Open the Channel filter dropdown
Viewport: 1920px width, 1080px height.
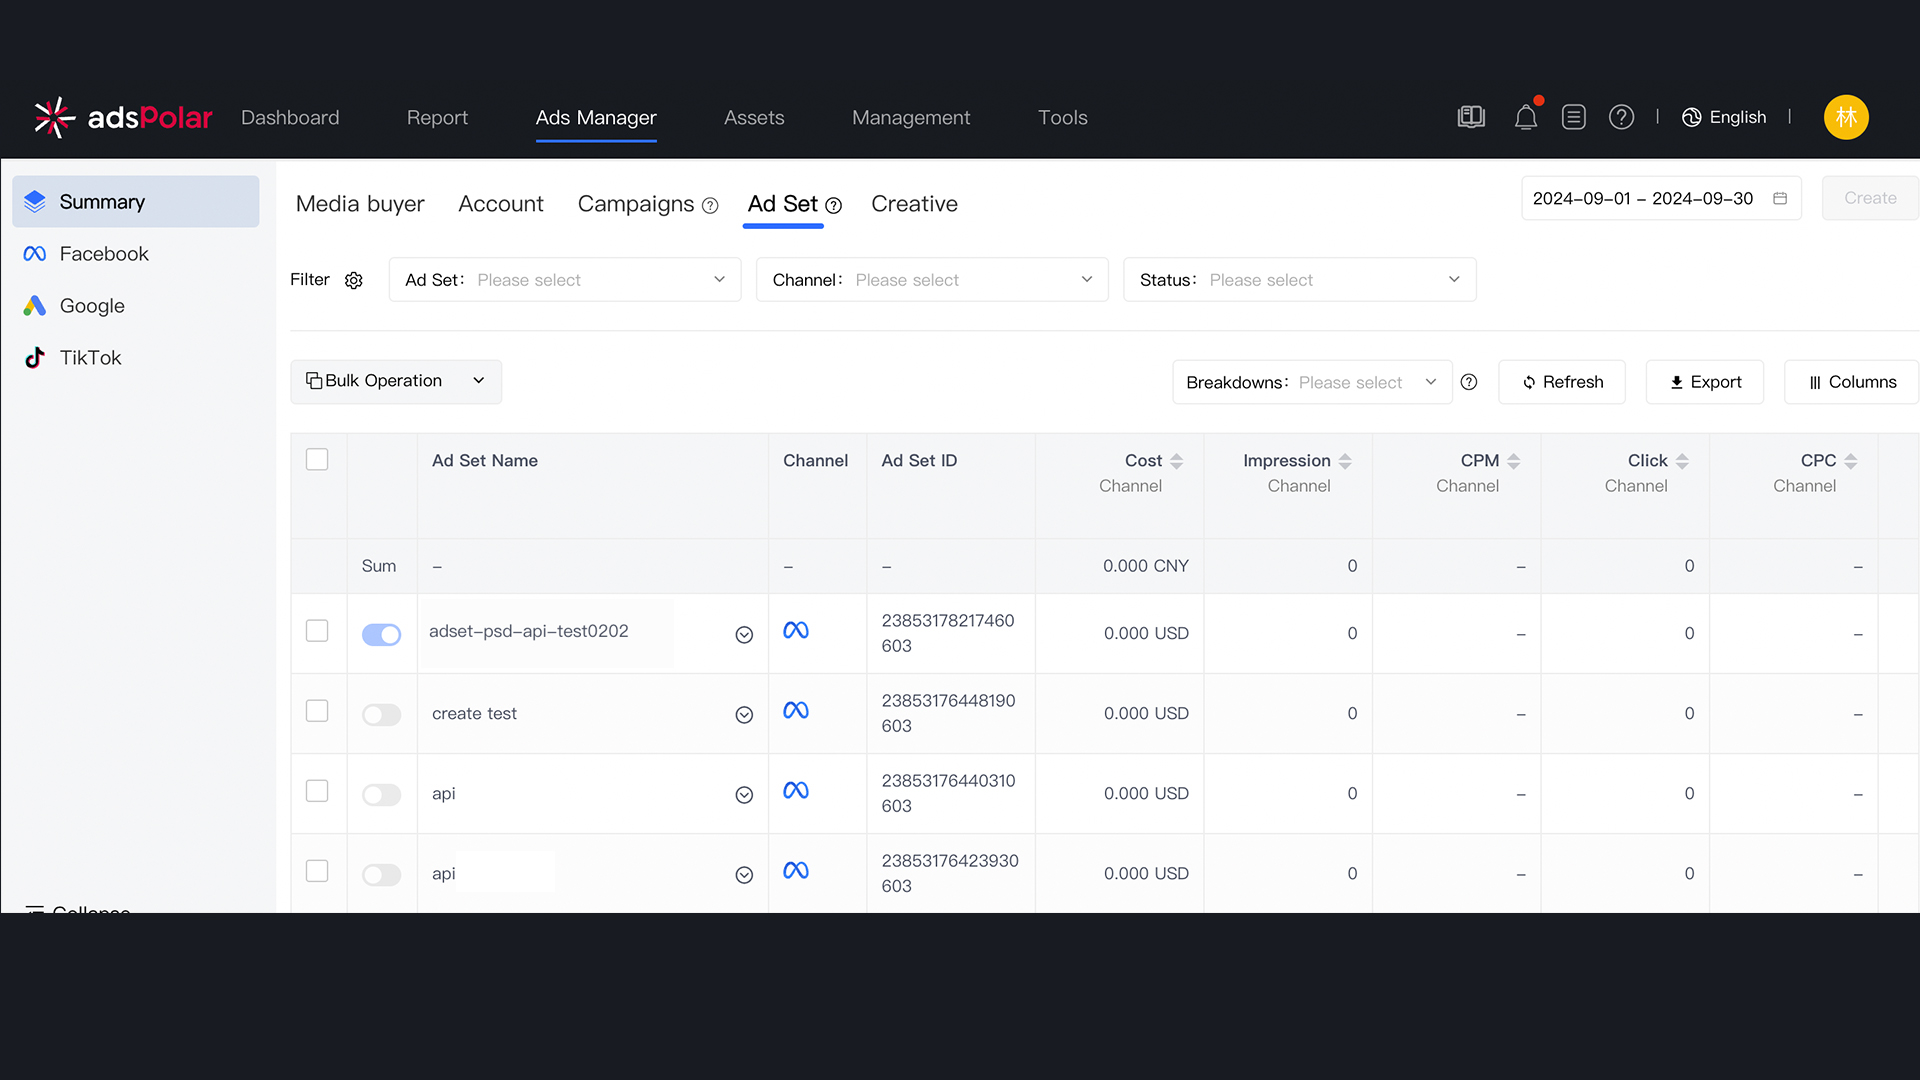pos(931,280)
